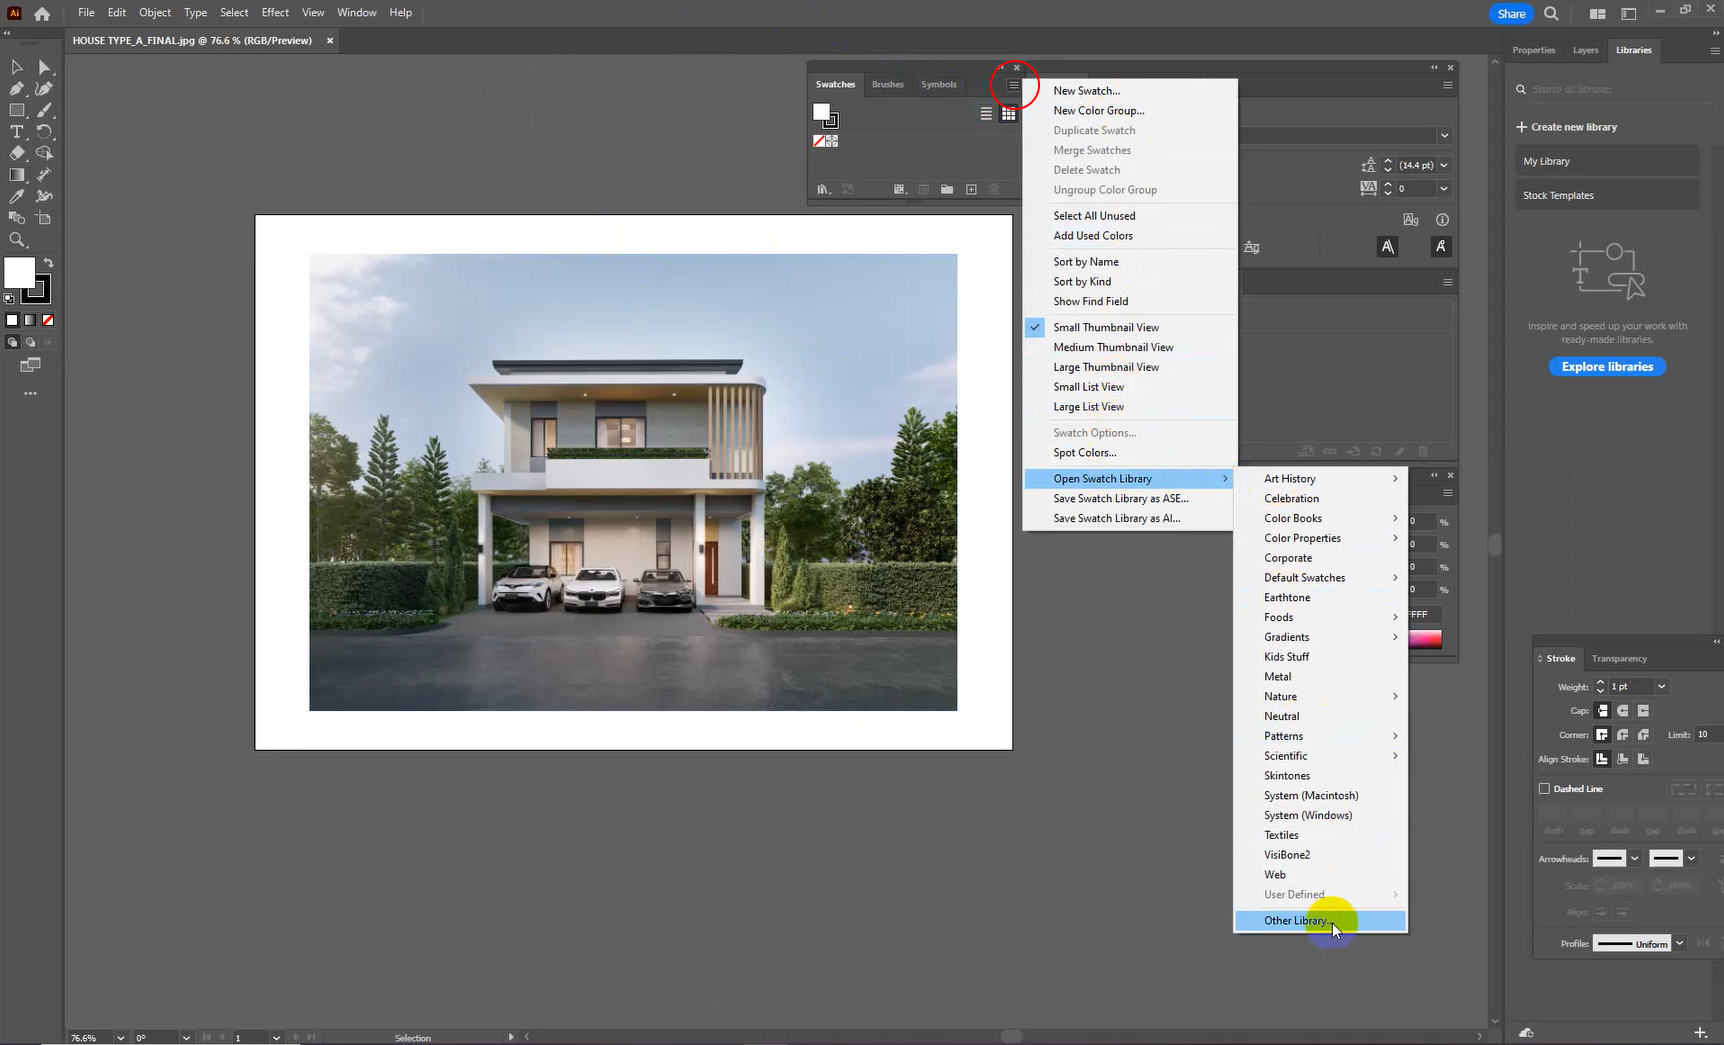Click the Swap Fill and Stroke arrow
The height and width of the screenshot is (1045, 1724).
click(x=48, y=263)
